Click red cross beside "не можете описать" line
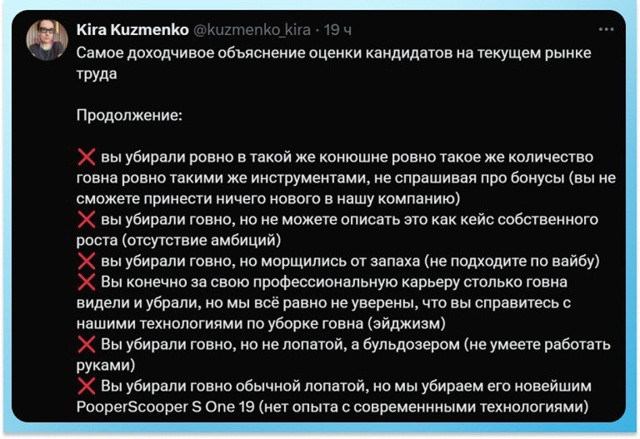 pyautogui.click(x=86, y=220)
